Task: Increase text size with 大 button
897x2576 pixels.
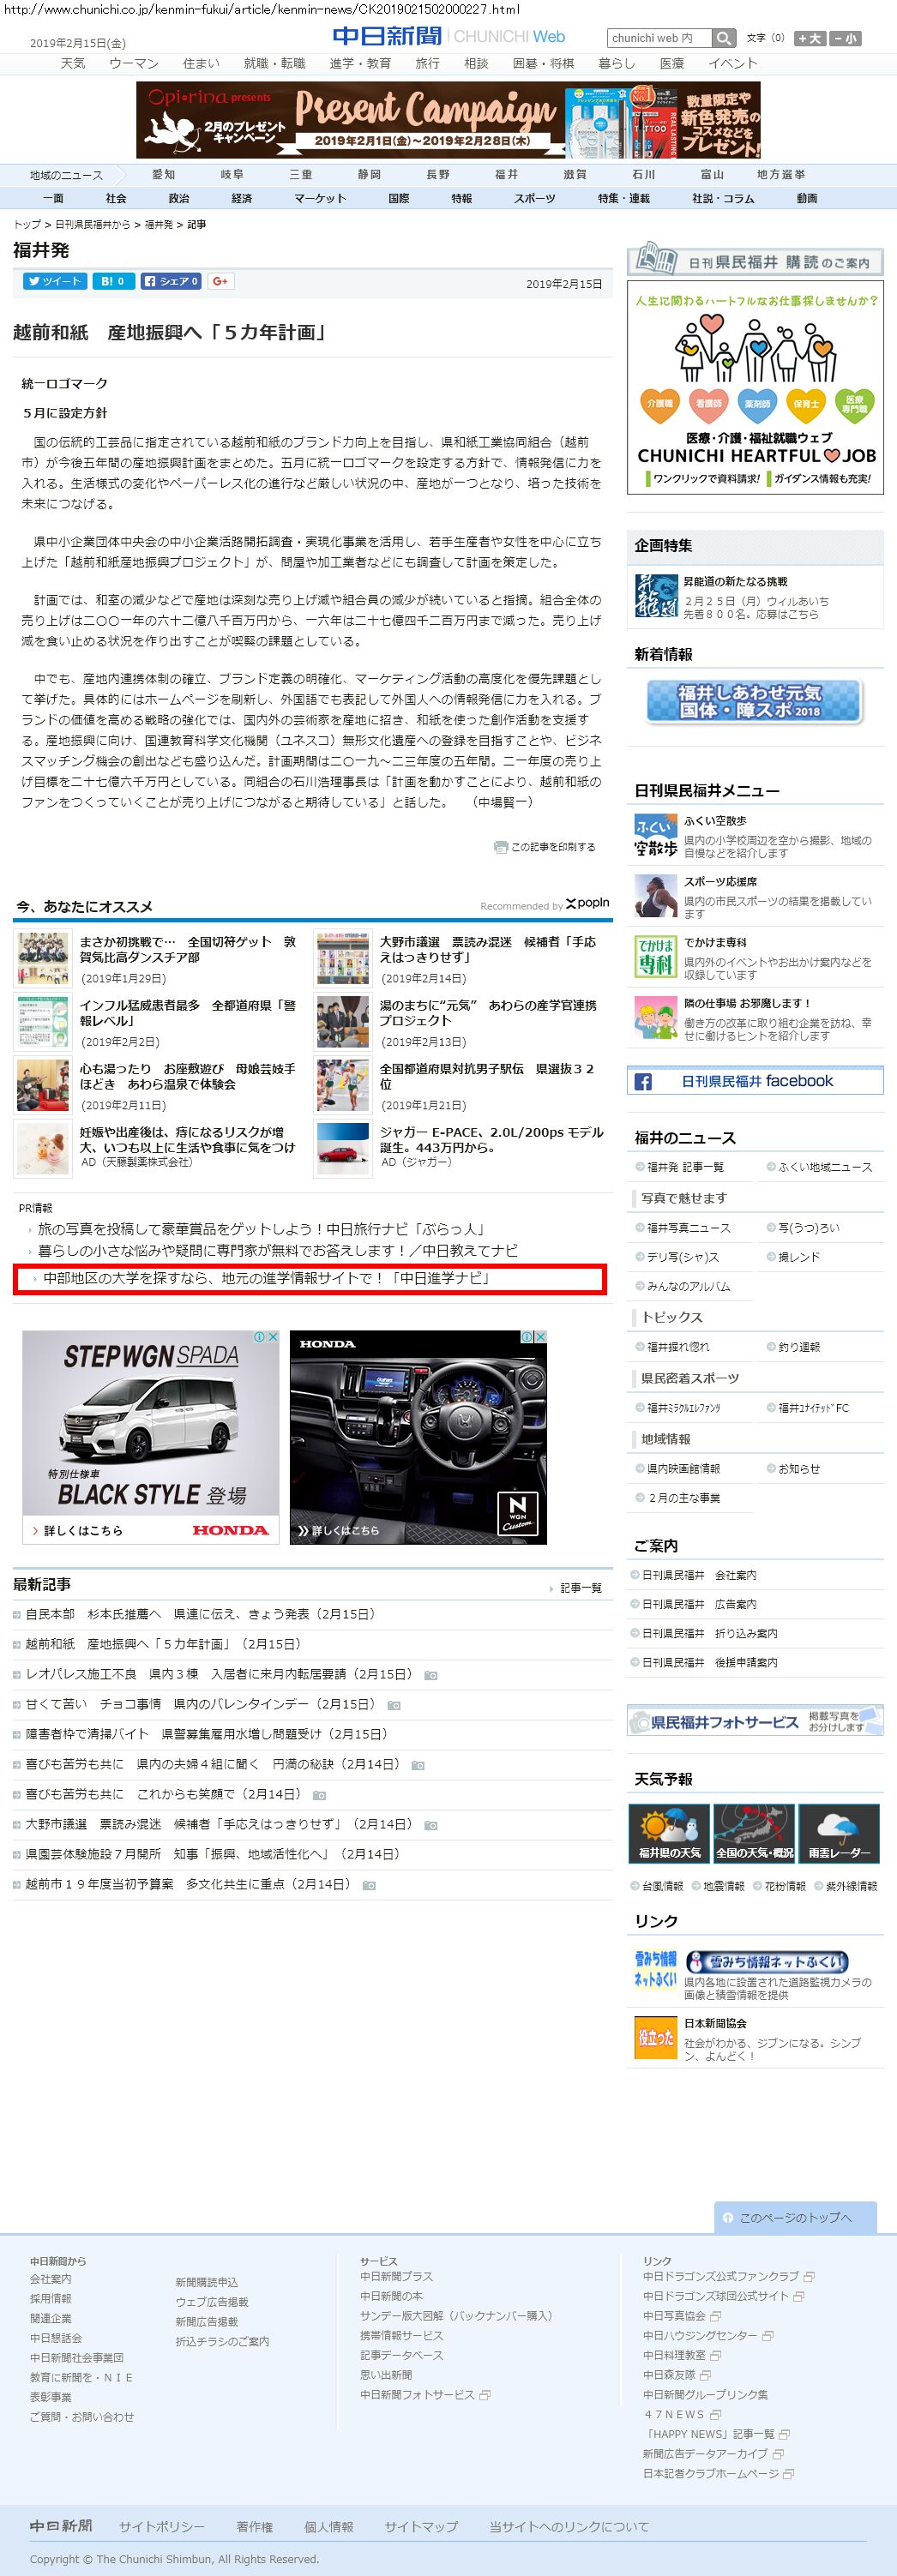Action: (809, 38)
